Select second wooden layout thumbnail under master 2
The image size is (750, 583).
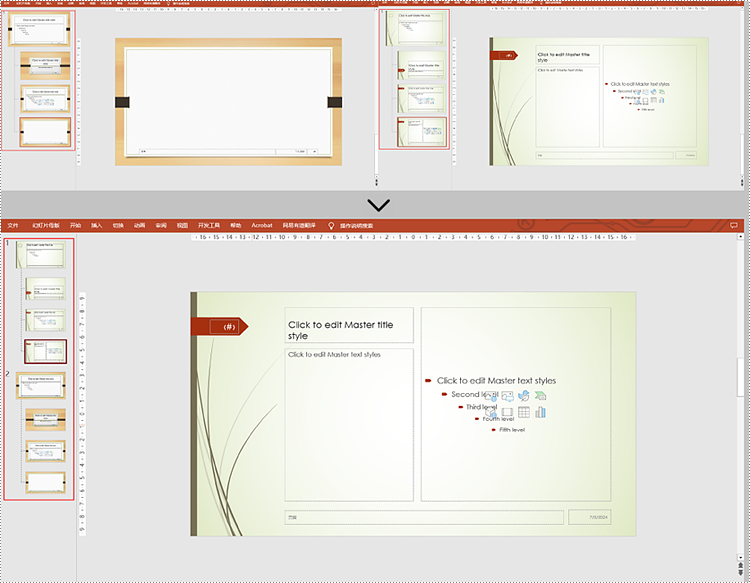[x=45, y=451]
